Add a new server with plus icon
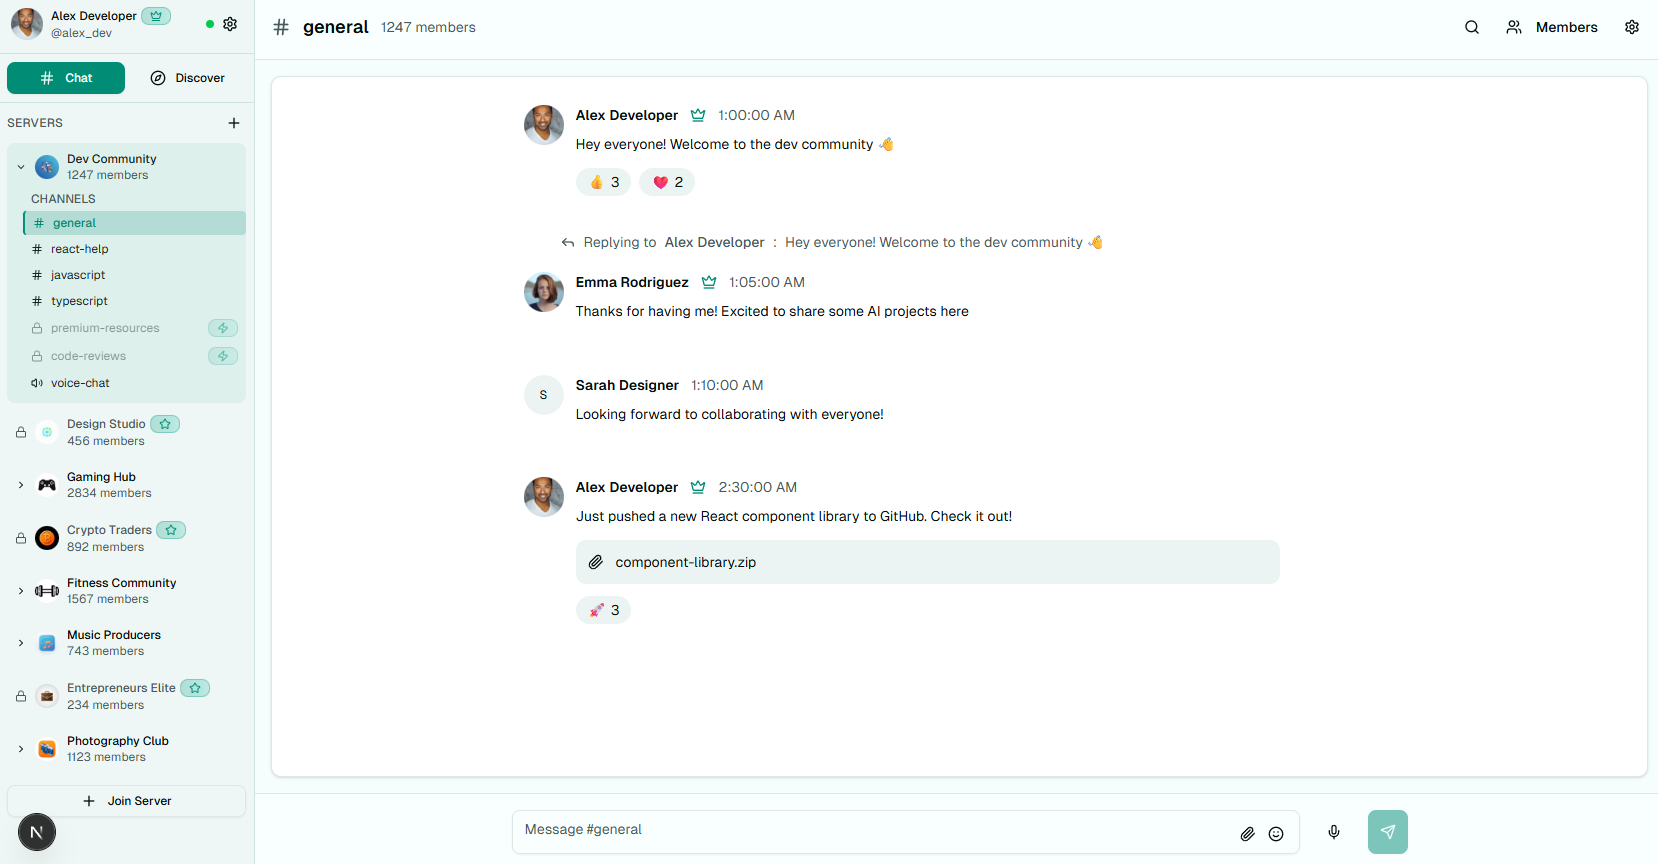This screenshot has height=864, width=1658. point(234,123)
